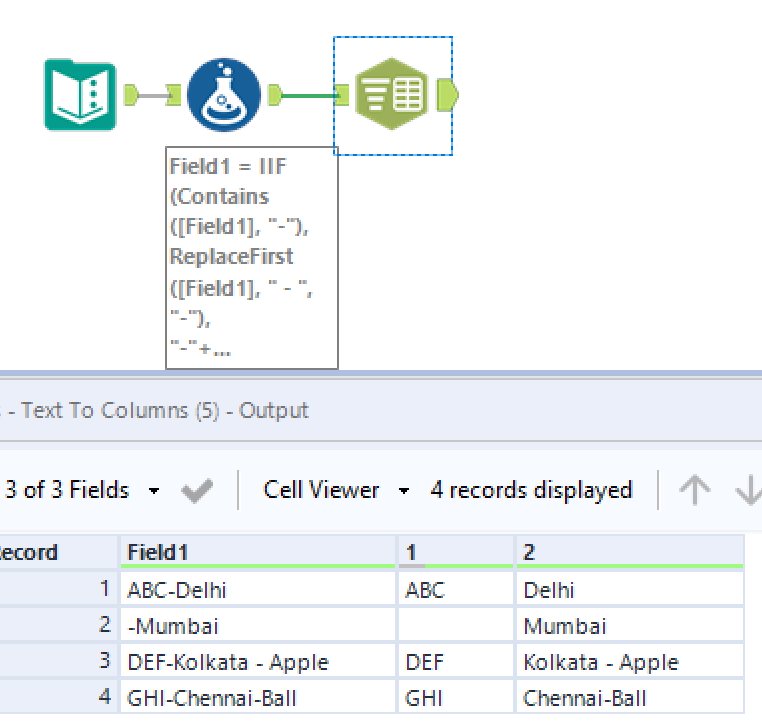Click the Text To Columns tool icon
This screenshot has height=723, width=762.
click(394, 95)
